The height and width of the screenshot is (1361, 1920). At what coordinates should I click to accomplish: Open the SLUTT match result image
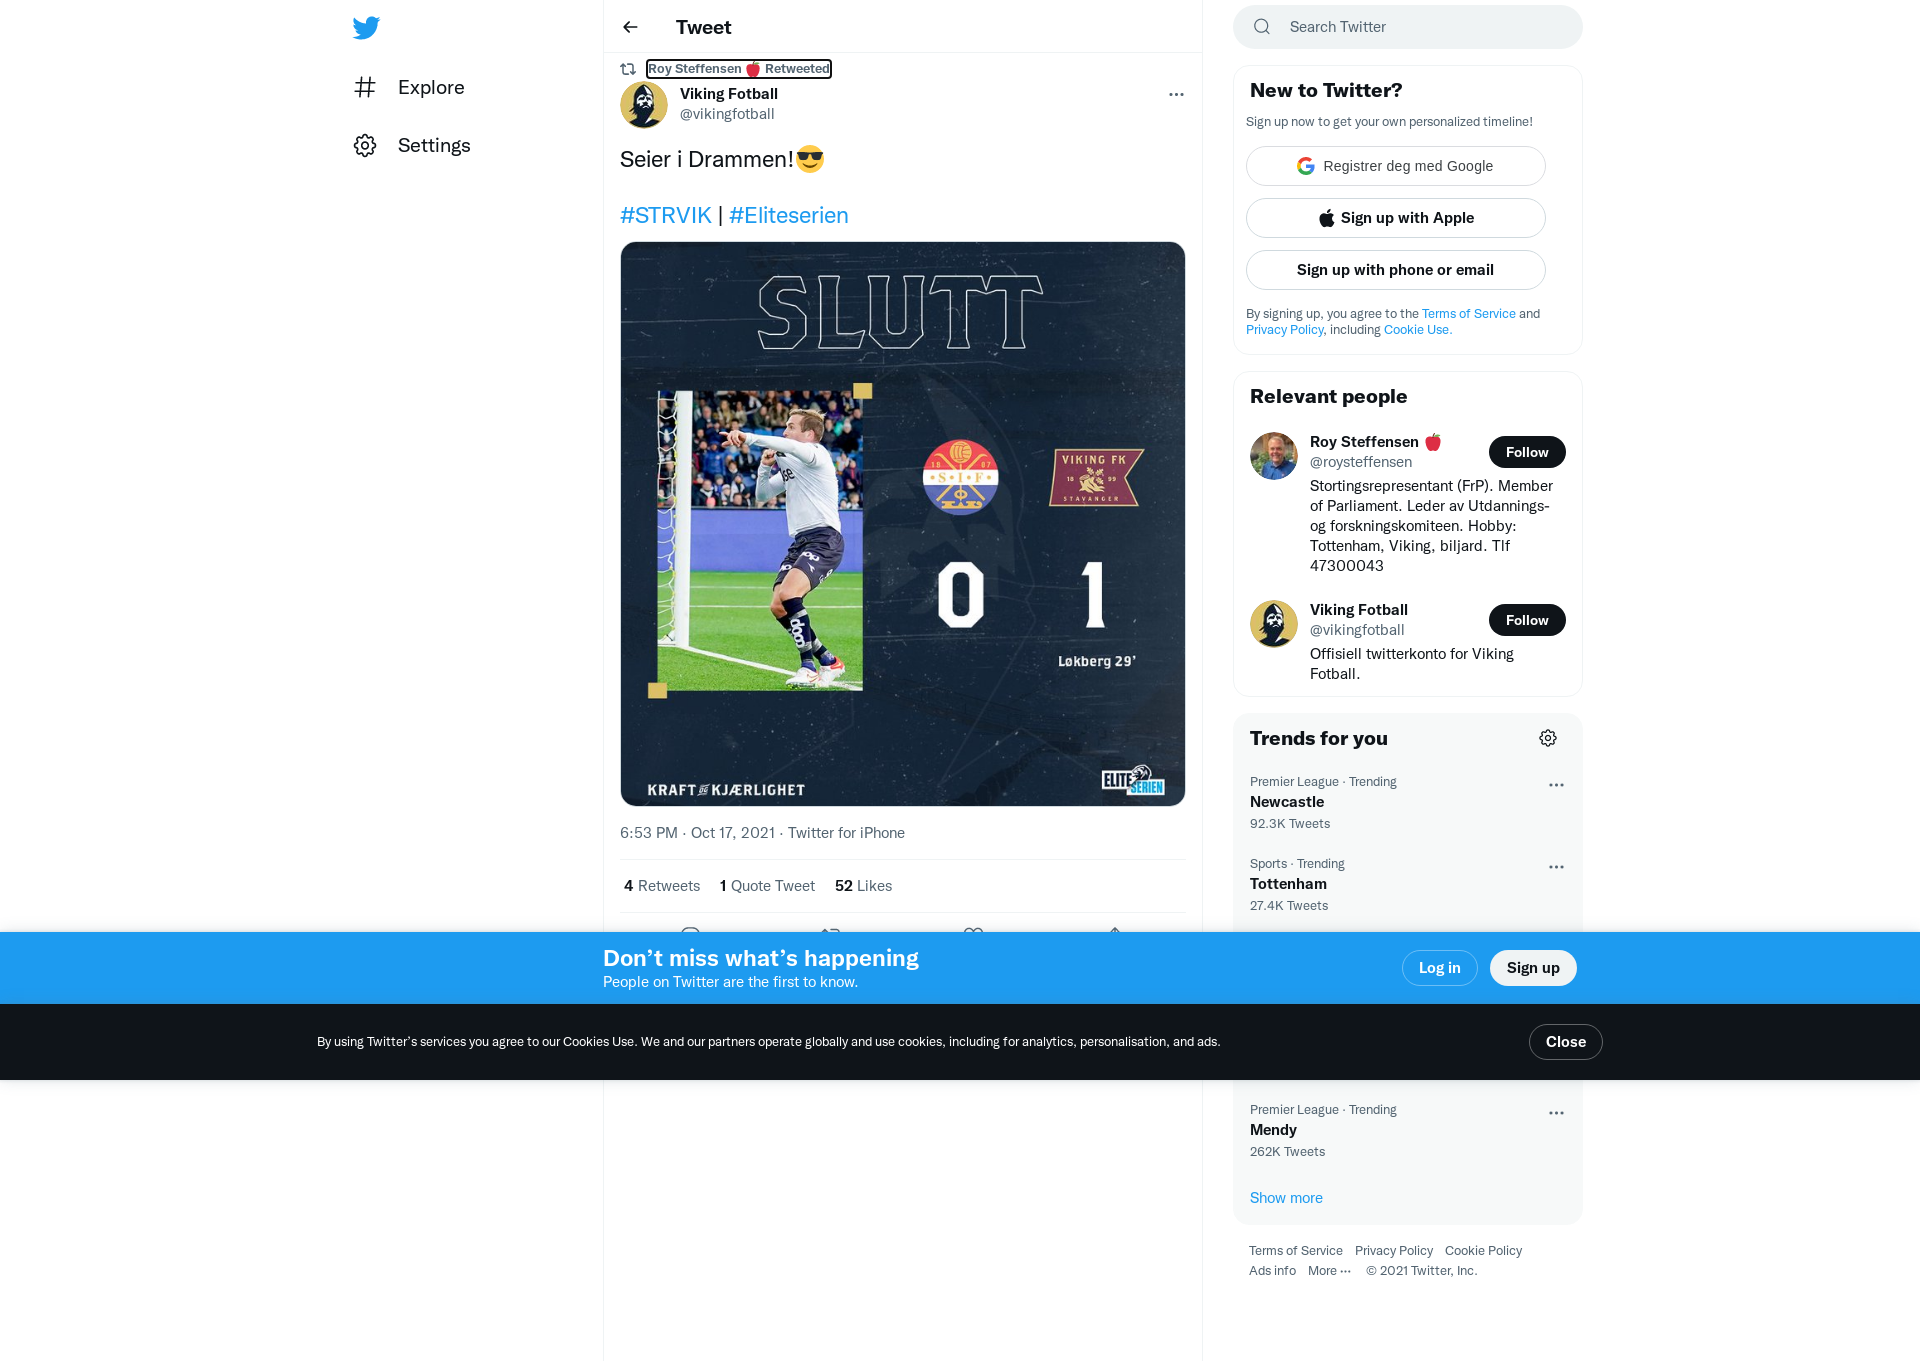click(902, 524)
